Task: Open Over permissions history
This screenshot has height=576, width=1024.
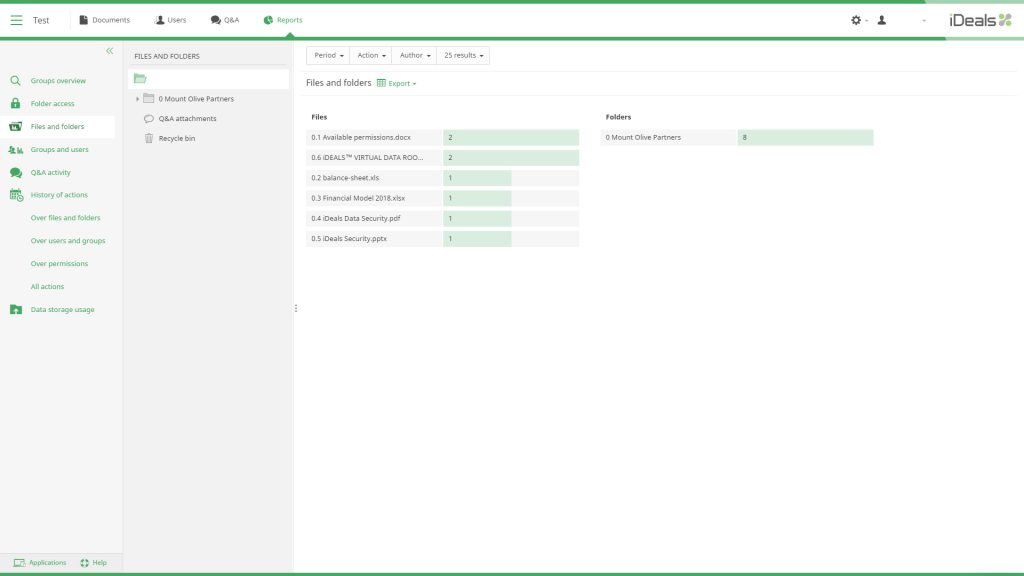Action: pyautogui.click(x=59, y=264)
